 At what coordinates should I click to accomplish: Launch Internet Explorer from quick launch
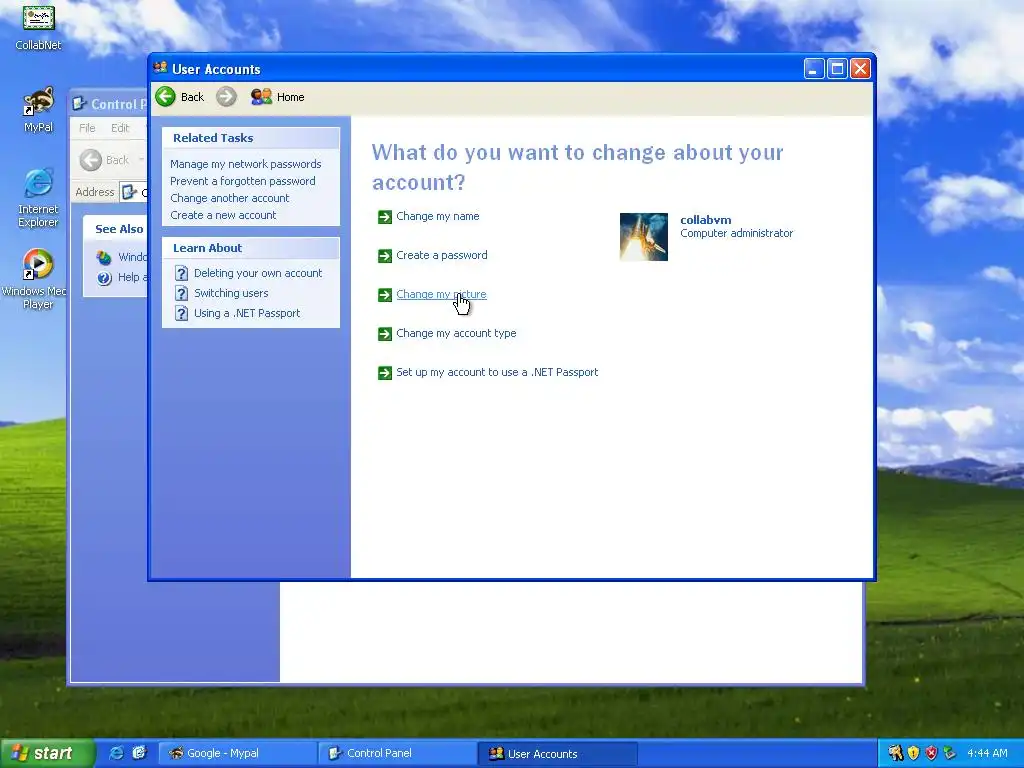[x=116, y=753]
